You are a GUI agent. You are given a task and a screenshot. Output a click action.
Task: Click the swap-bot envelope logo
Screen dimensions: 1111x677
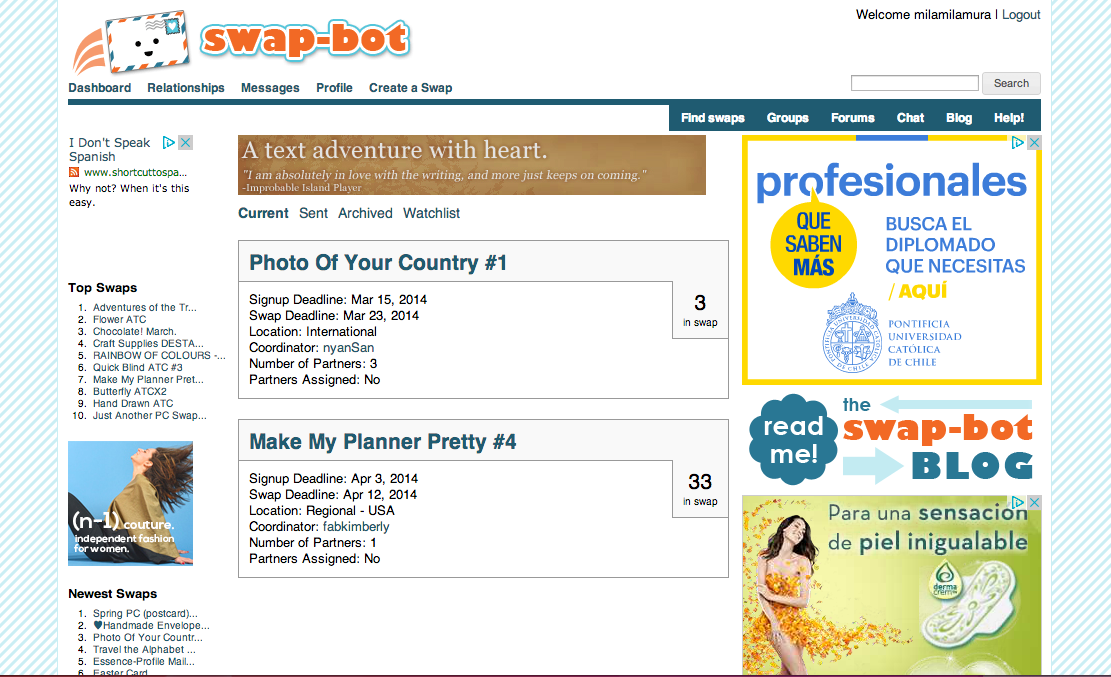point(240,40)
